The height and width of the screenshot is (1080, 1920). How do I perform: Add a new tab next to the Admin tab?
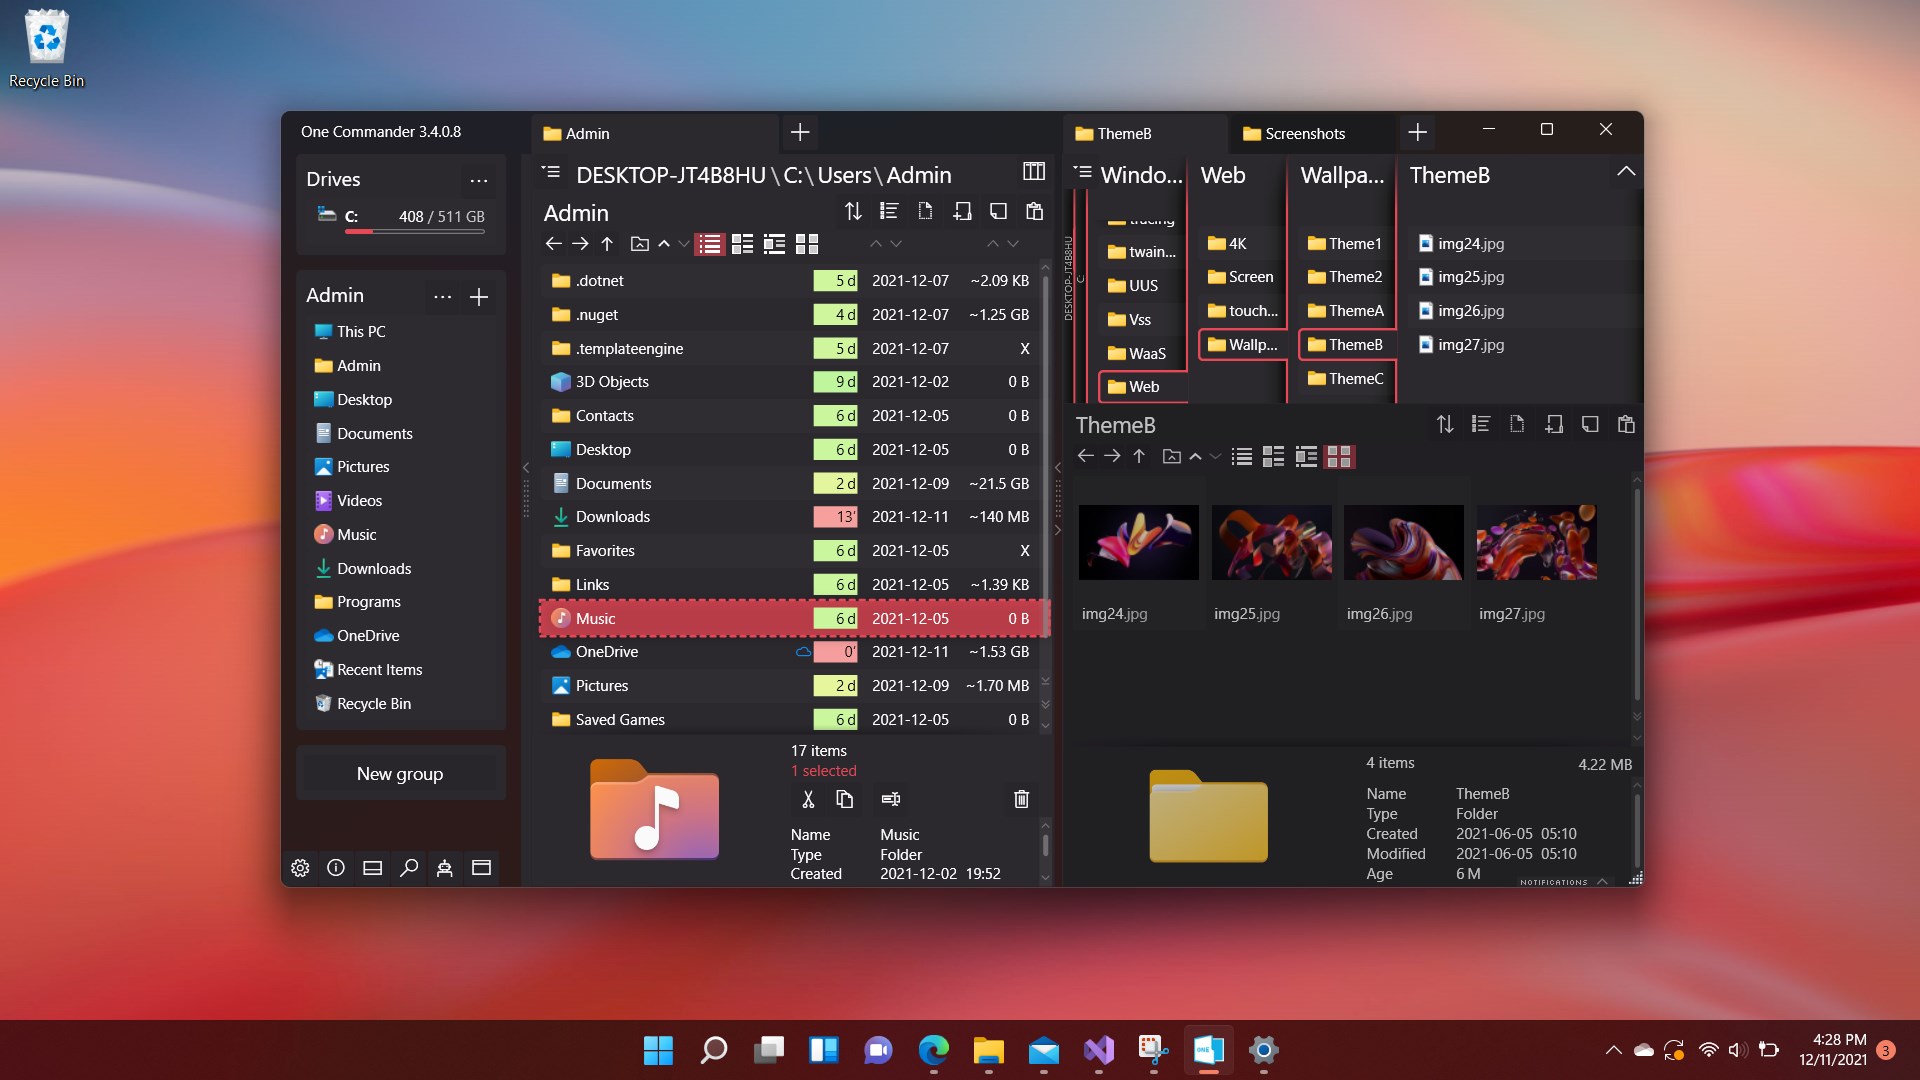click(x=800, y=132)
